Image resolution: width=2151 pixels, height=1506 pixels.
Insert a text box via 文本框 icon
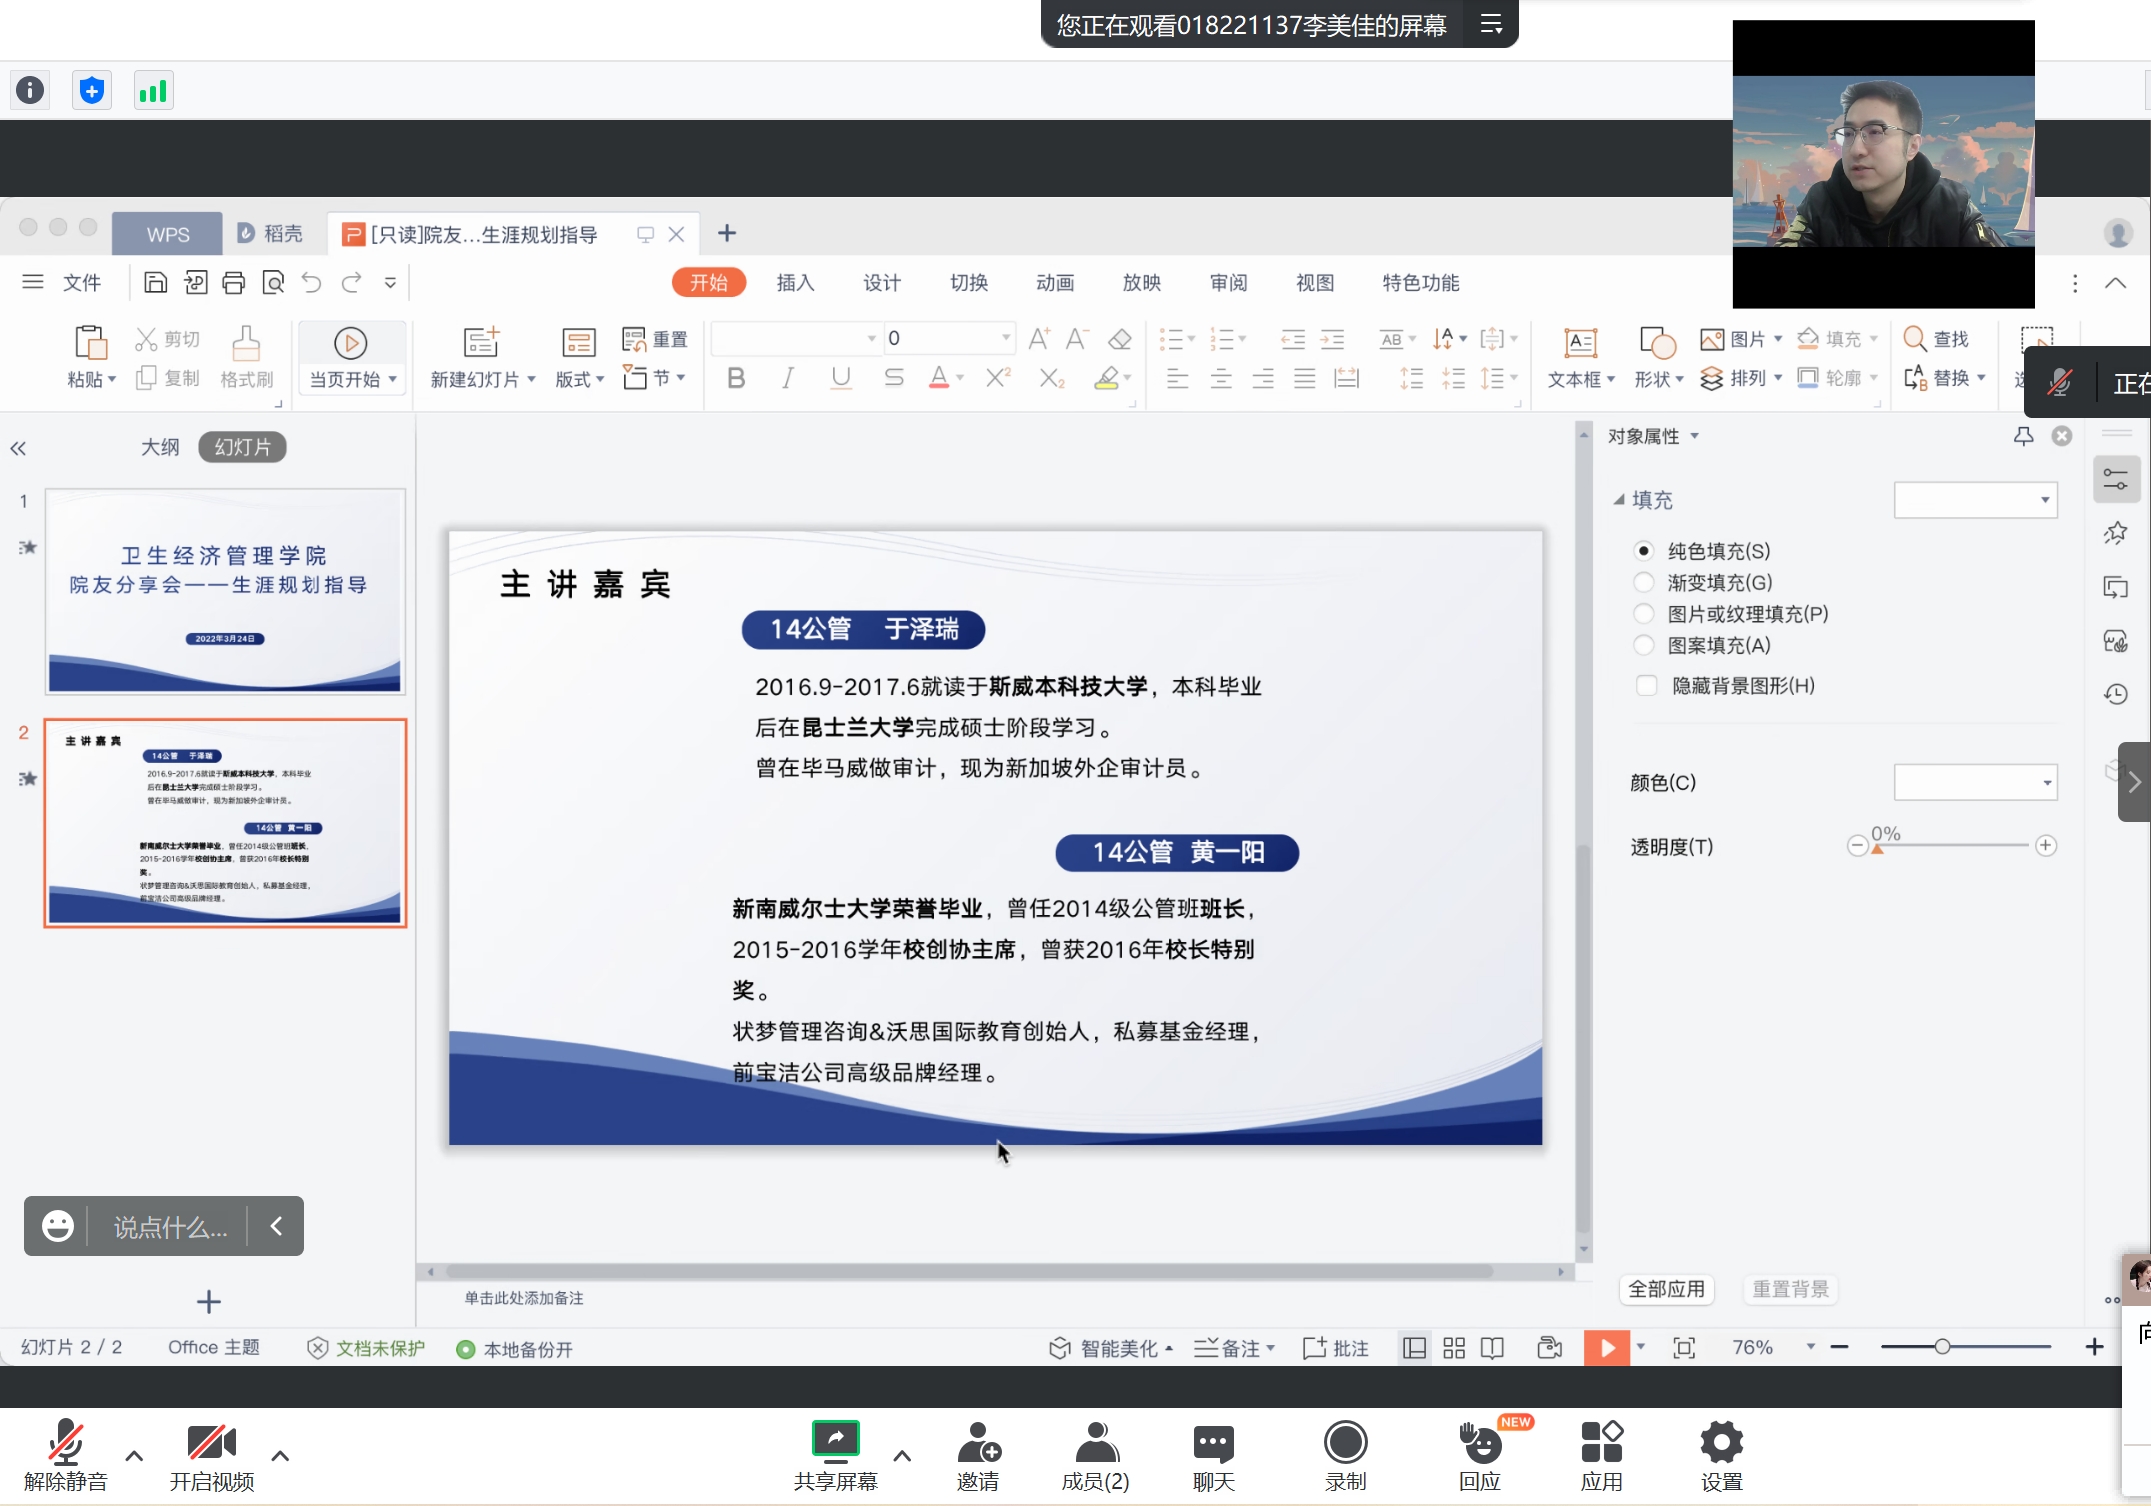click(x=1580, y=344)
